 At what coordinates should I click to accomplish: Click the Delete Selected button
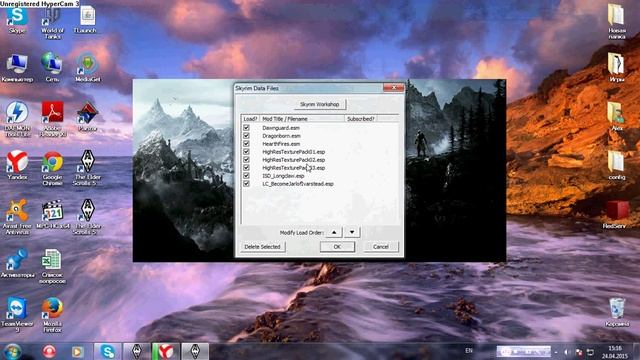(x=262, y=247)
